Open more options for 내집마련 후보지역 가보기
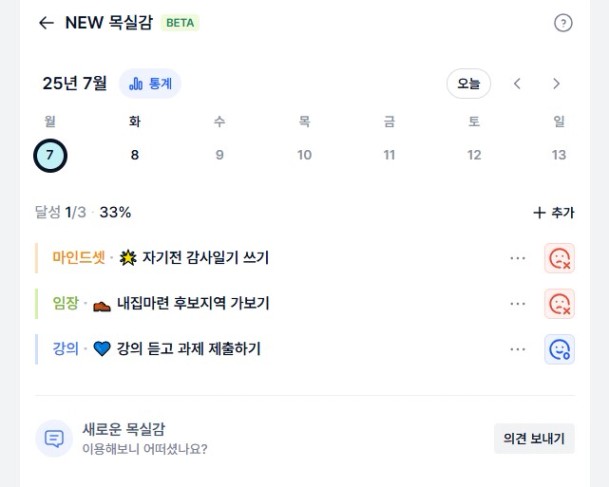 tap(518, 304)
